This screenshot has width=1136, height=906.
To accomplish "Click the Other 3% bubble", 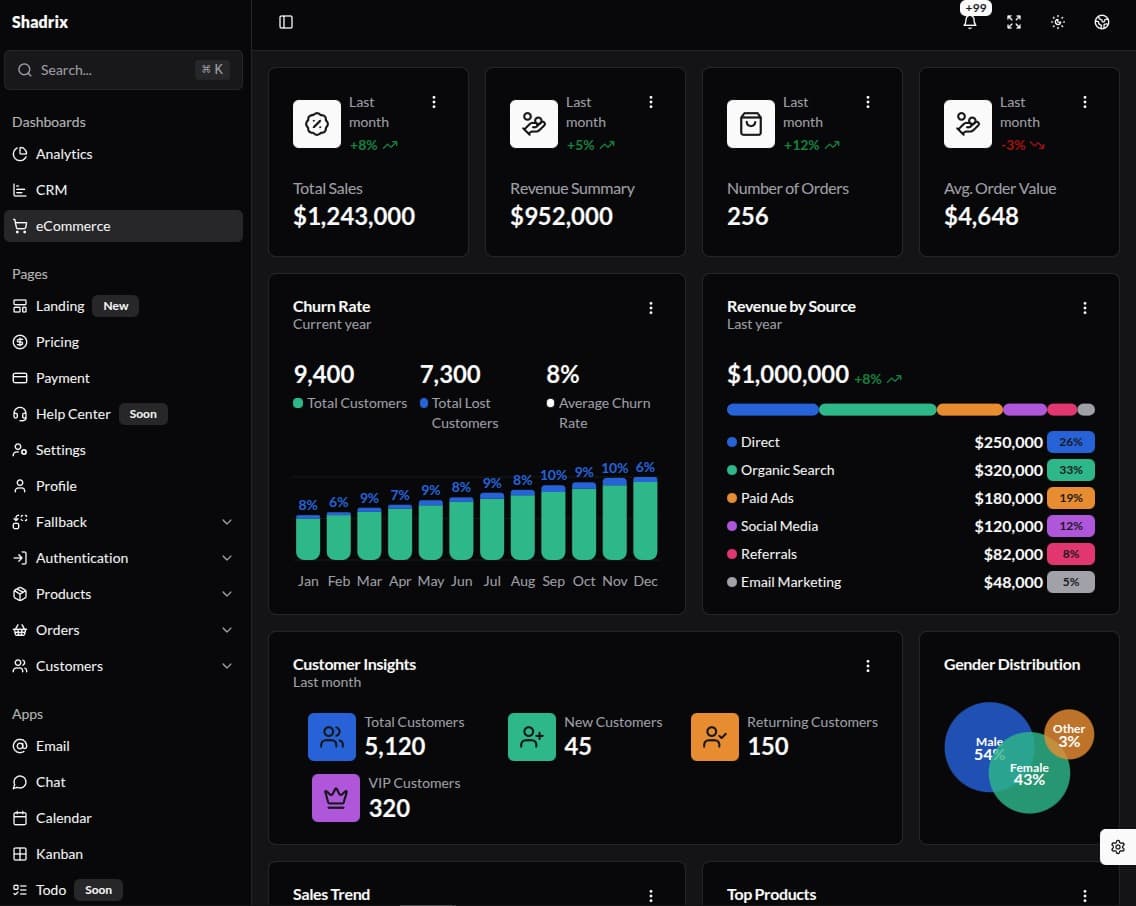I will (x=1069, y=734).
